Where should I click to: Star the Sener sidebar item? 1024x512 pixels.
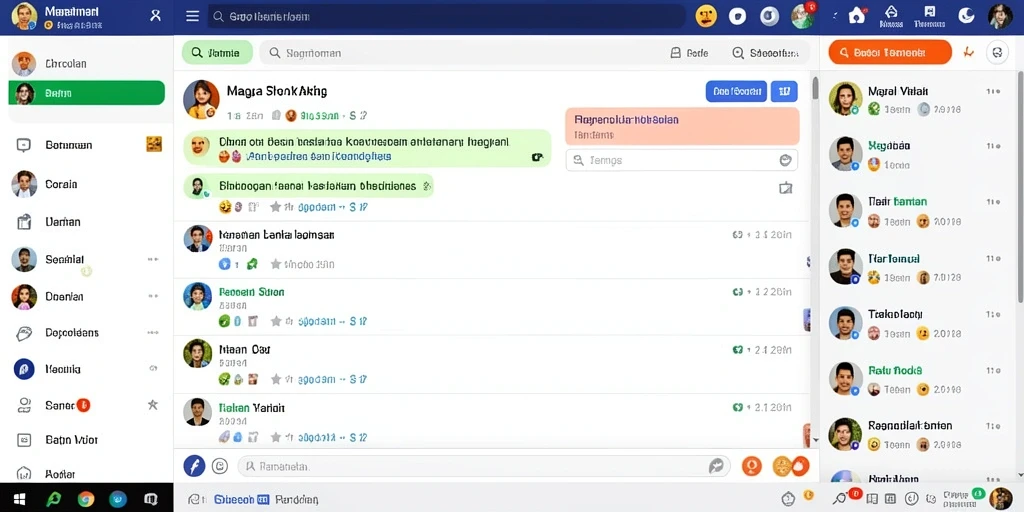point(153,405)
